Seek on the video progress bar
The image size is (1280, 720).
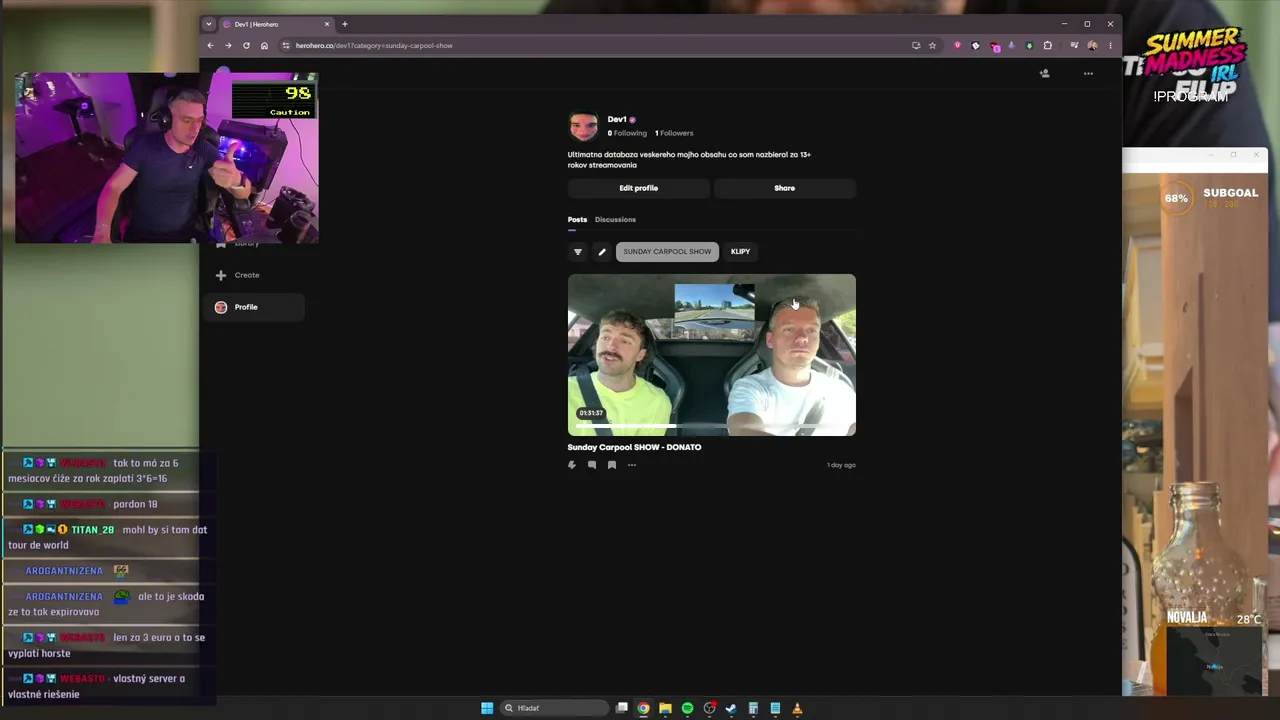(x=712, y=427)
